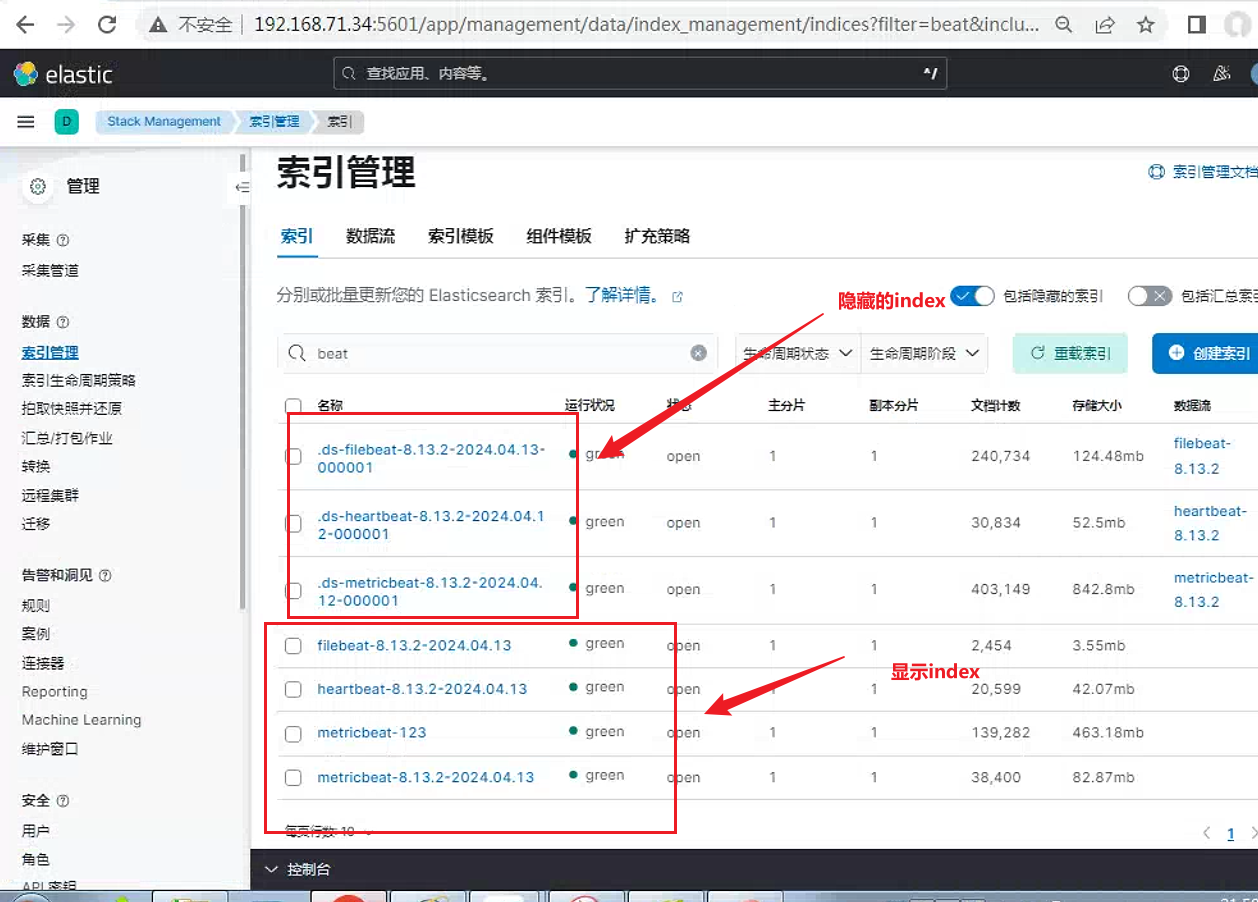
Task: Toggle 包括汇总索引 switch
Action: click(1149, 296)
